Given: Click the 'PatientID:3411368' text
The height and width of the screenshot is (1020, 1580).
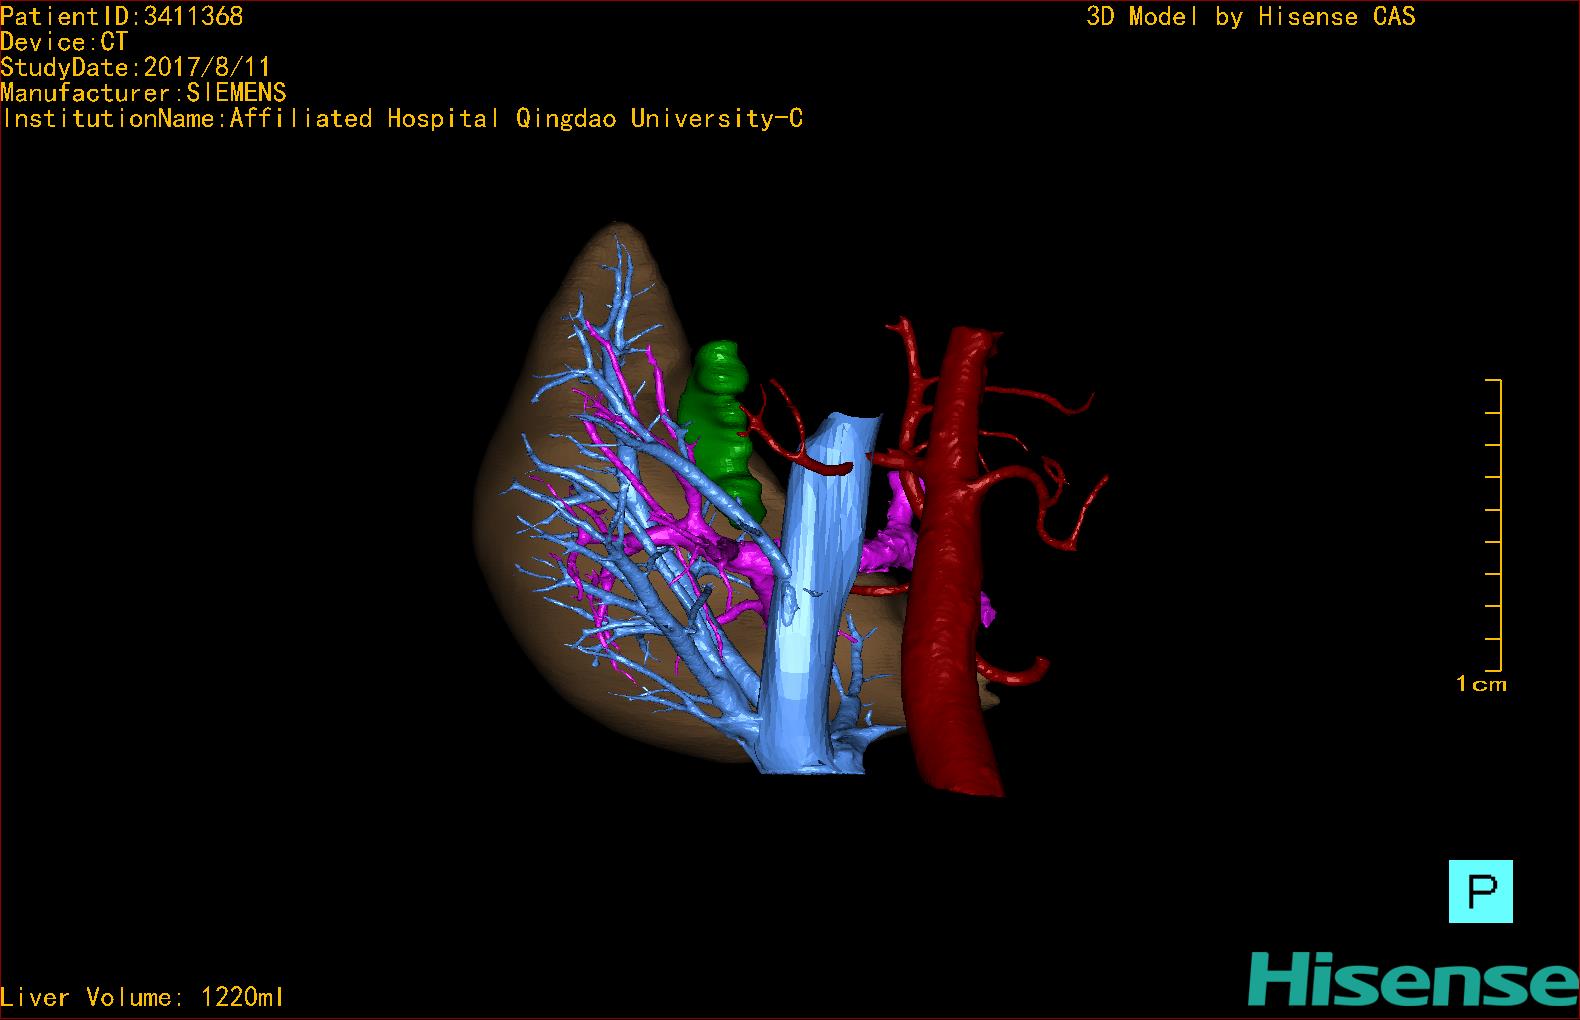Looking at the screenshot, I should 122,16.
